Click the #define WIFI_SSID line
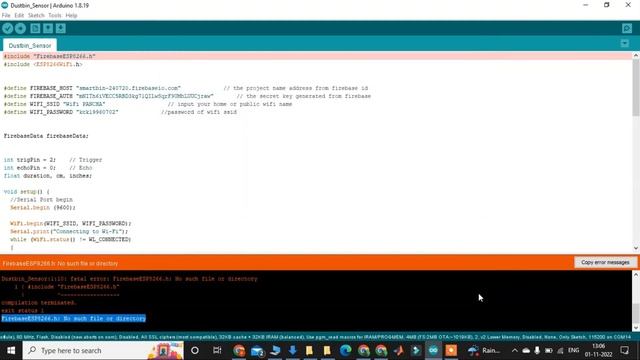Viewport: 640px width, 360px height. click(148, 104)
